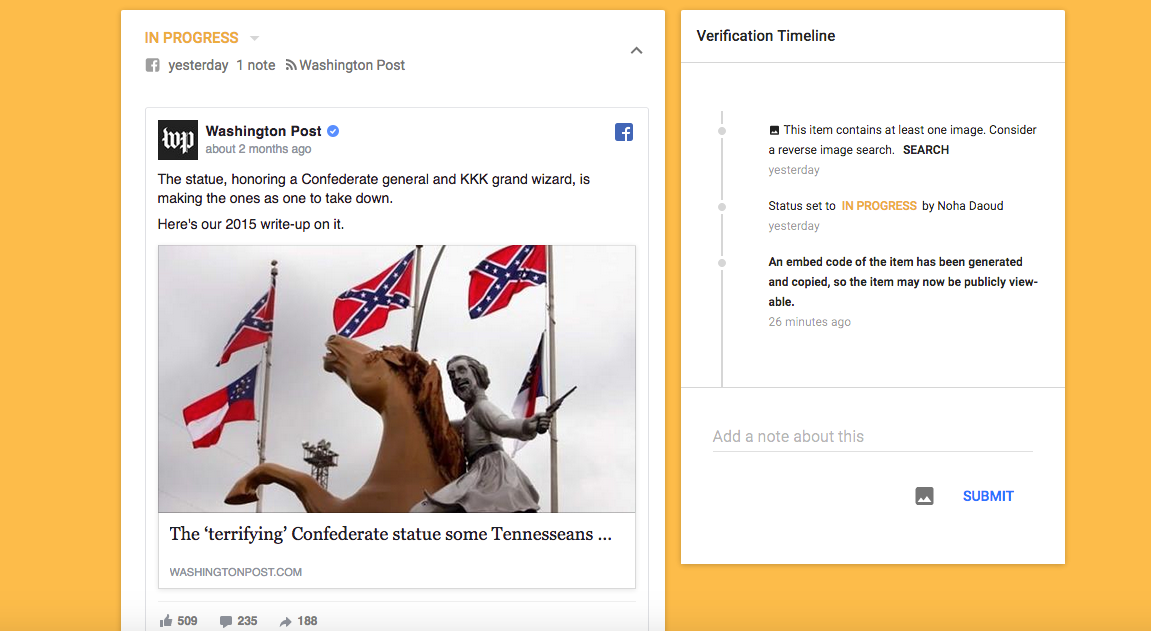The width and height of the screenshot is (1151, 631).
Task: Open the Facebook logo on embedded post
Action: [x=624, y=132]
